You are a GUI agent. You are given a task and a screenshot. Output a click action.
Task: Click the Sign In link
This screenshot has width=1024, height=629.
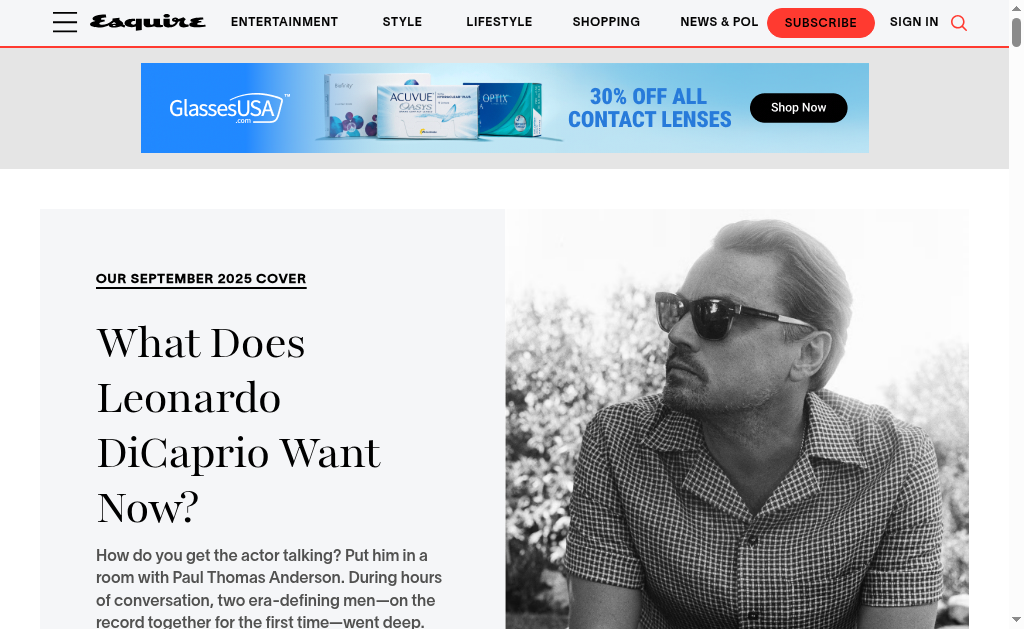(914, 22)
